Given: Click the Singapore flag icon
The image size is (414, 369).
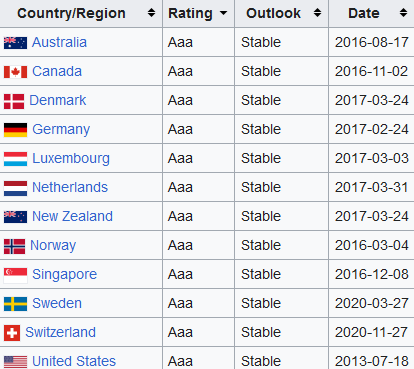Looking at the screenshot, I should tap(15, 275).
